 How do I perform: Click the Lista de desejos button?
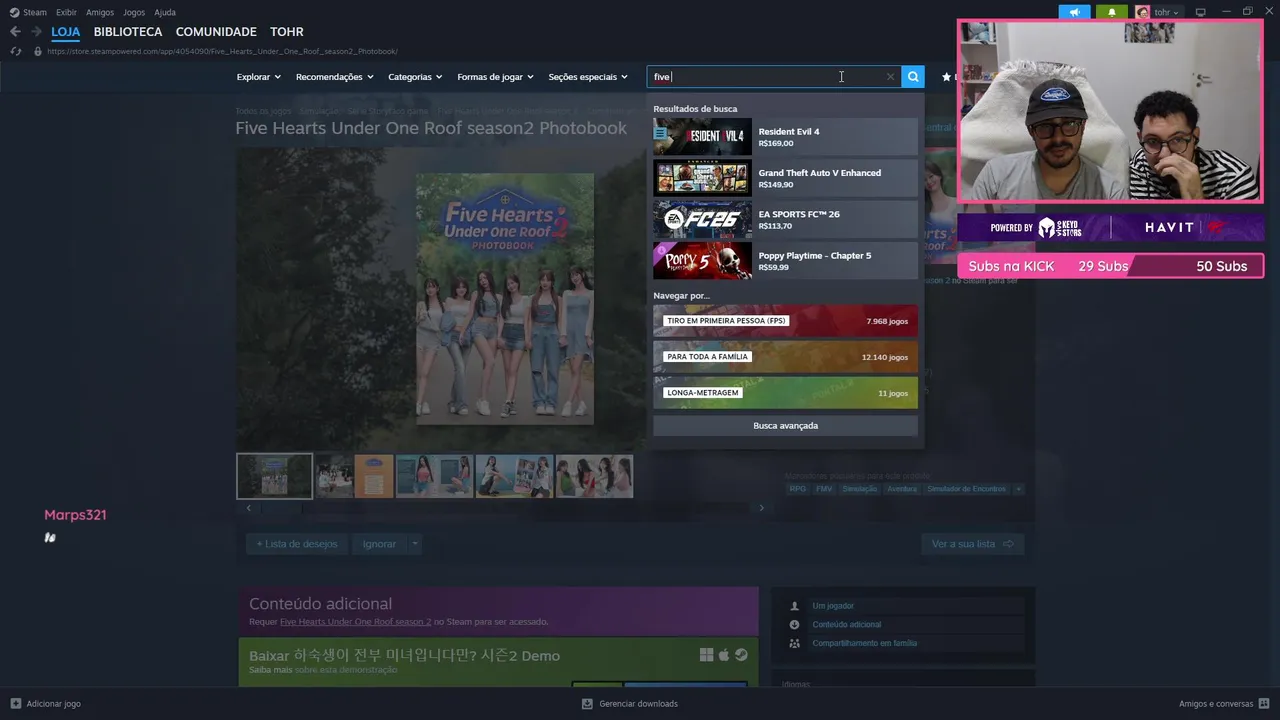[297, 544]
